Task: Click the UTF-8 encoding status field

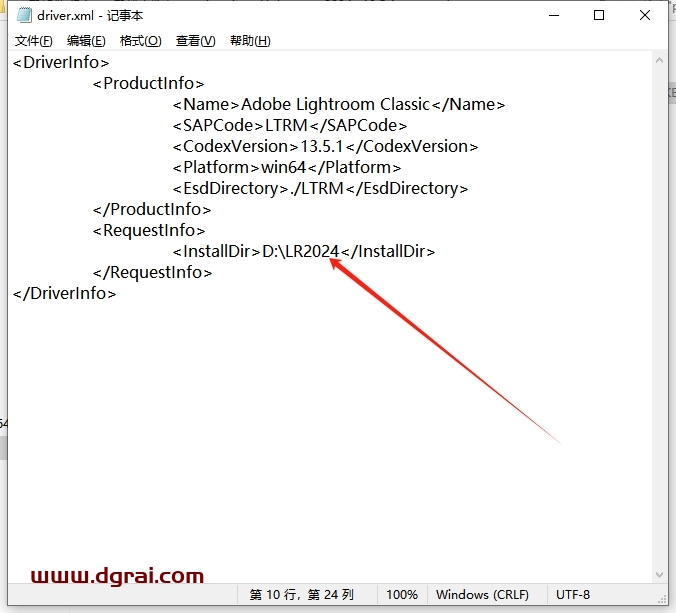Action: [574, 595]
